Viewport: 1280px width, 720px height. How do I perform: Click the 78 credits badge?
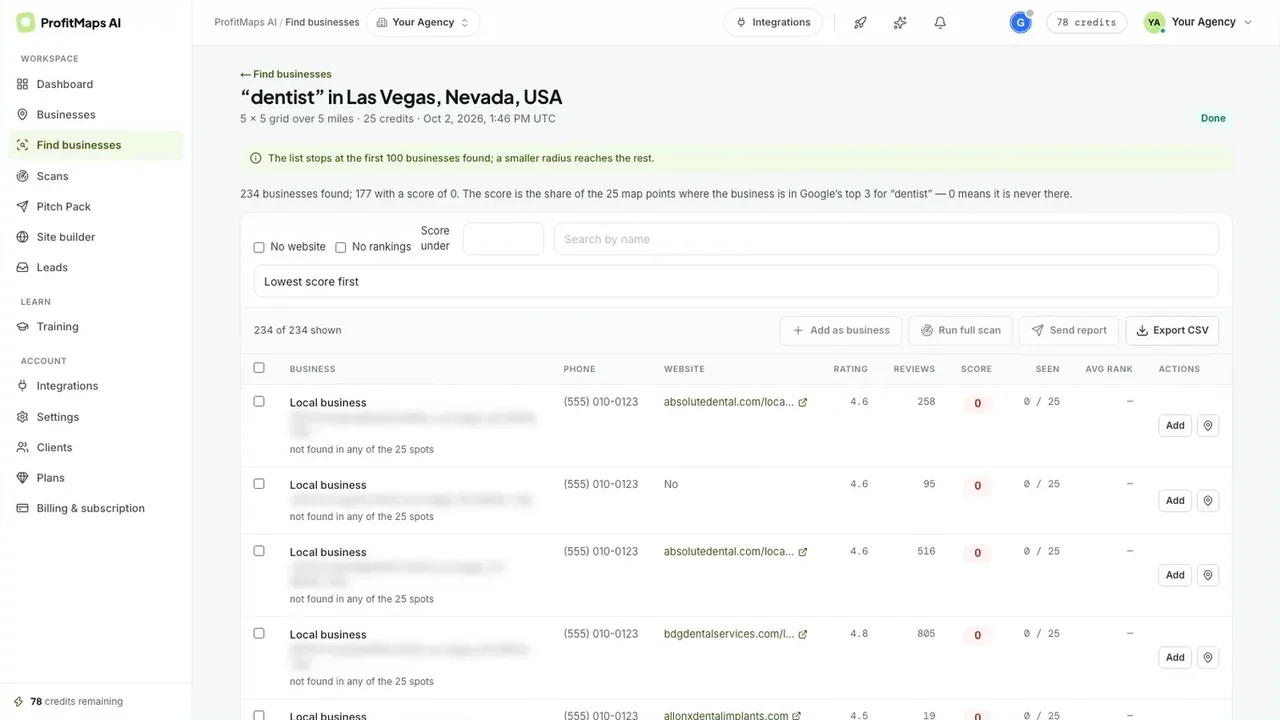pos(1087,22)
